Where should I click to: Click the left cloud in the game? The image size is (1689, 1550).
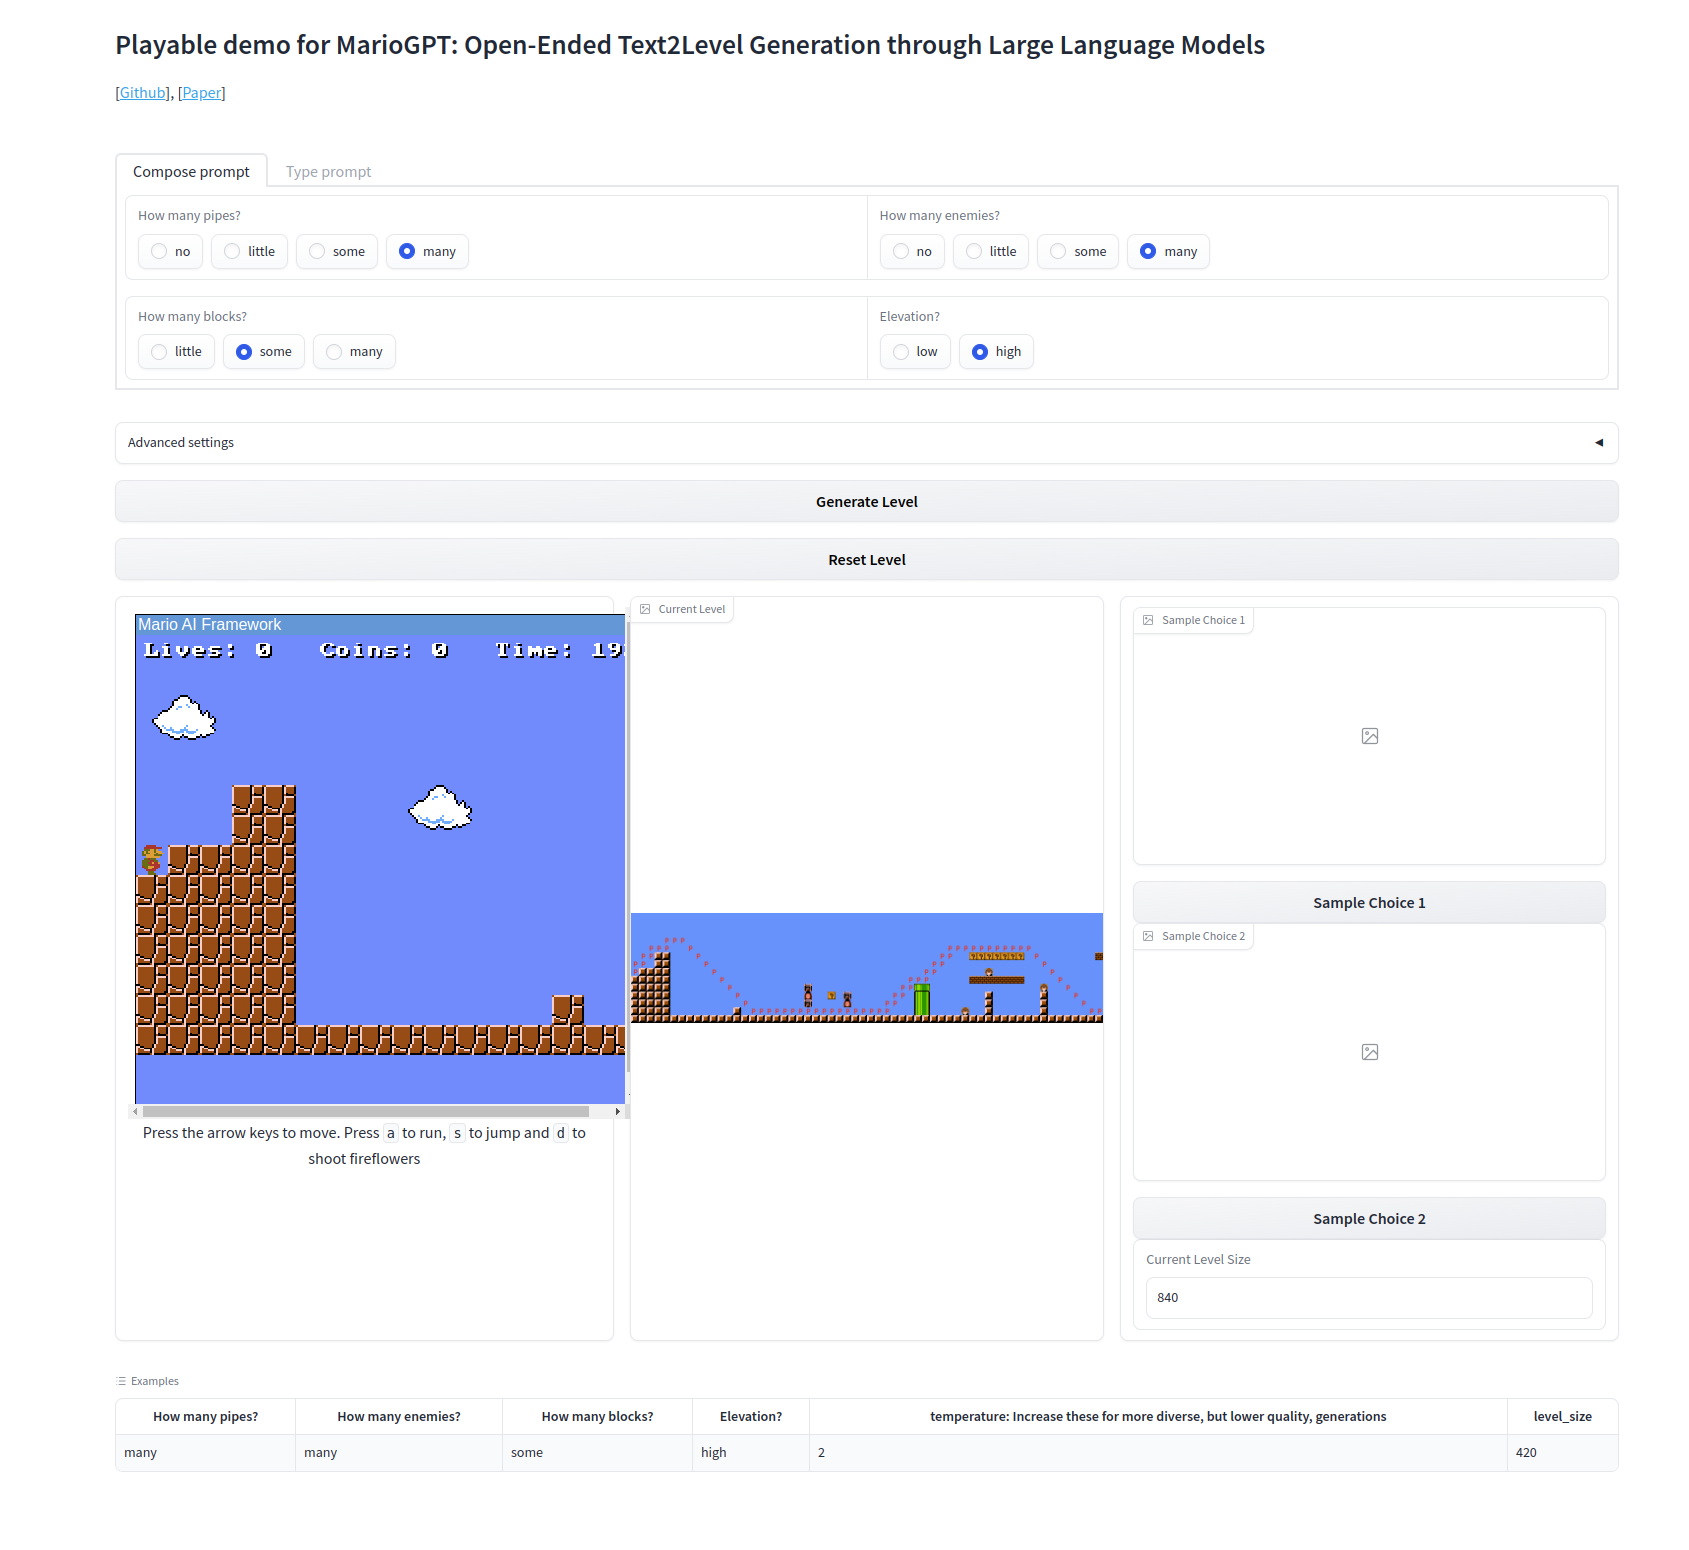pos(184,718)
